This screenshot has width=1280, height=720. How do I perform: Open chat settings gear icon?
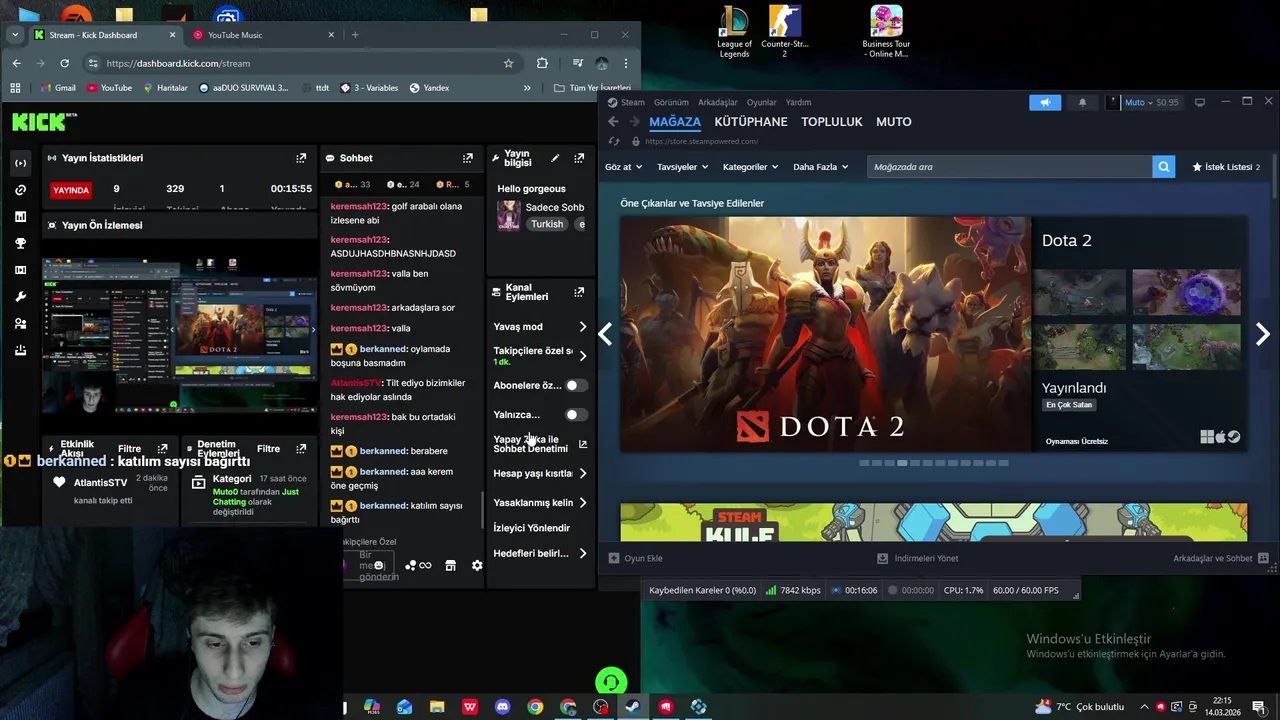(x=477, y=565)
